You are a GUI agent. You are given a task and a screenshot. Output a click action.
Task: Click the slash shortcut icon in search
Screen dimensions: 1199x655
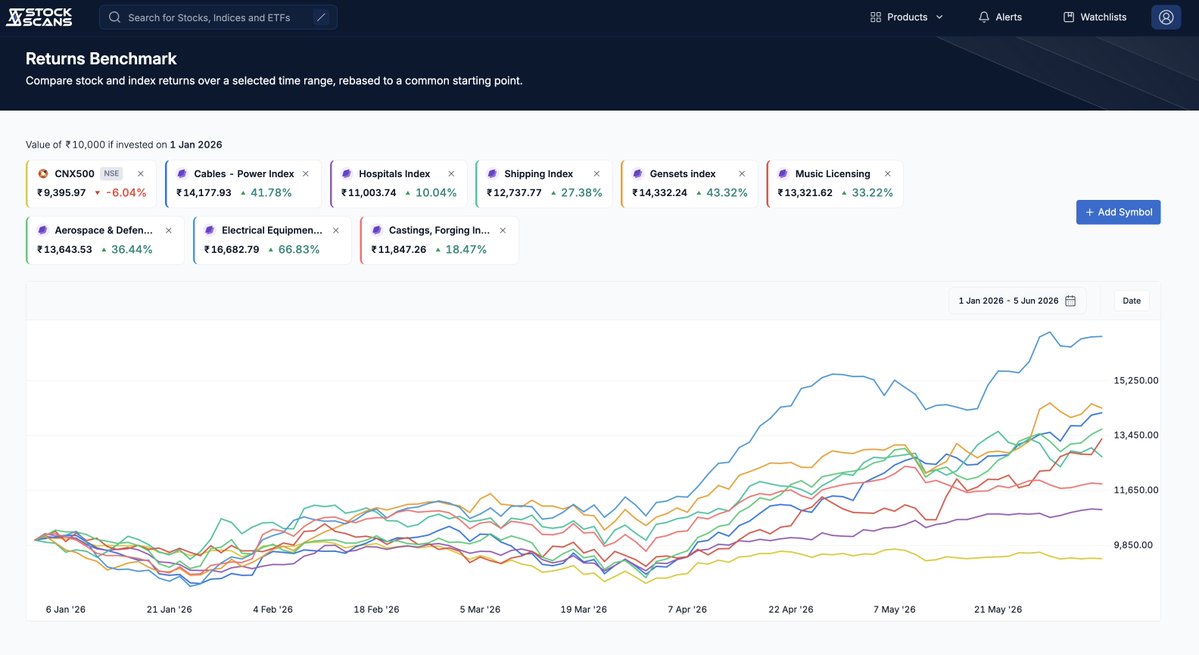click(x=321, y=17)
